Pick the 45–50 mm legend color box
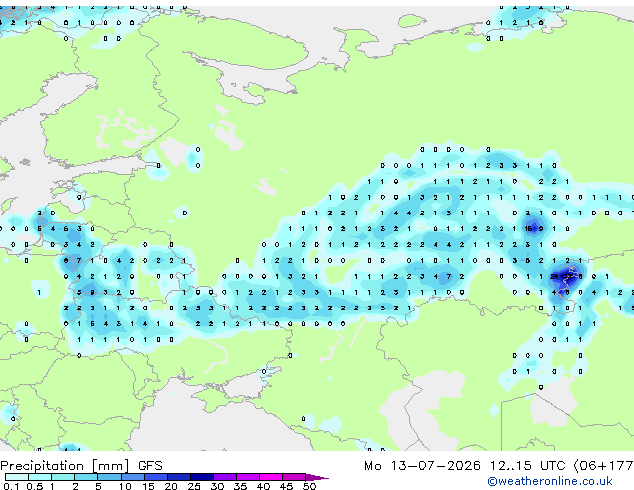Image resolution: width=634 pixels, height=490 pixels. [294, 477]
